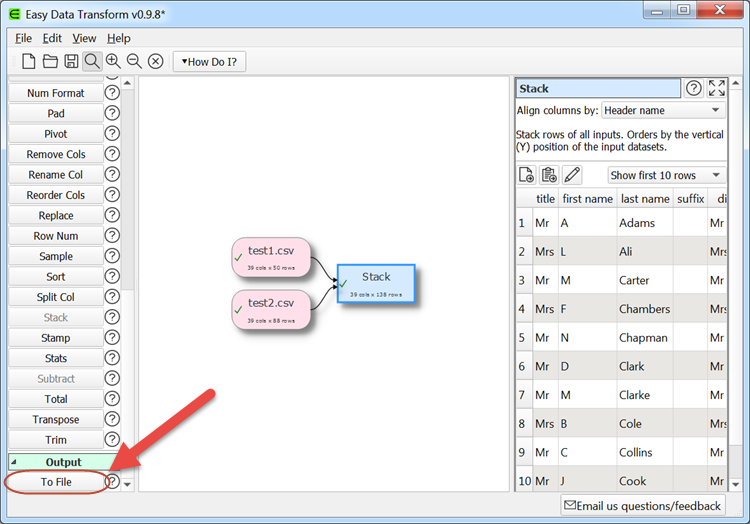The image size is (750, 524).
Task: Open the Show first 10 rows dropdown
Action: [666, 175]
